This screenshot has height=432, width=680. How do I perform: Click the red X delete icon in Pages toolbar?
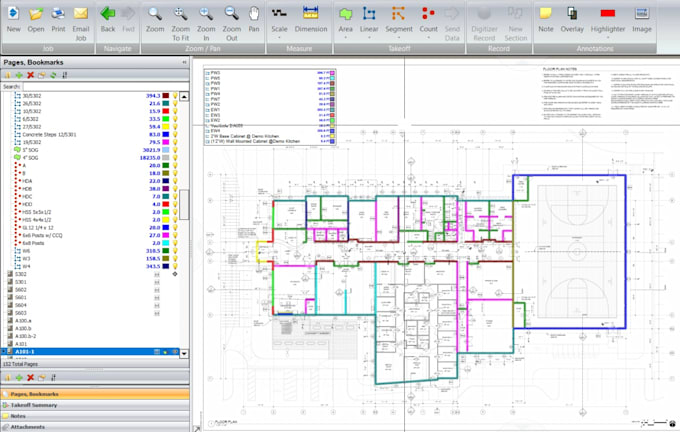pyautogui.click(x=30, y=75)
